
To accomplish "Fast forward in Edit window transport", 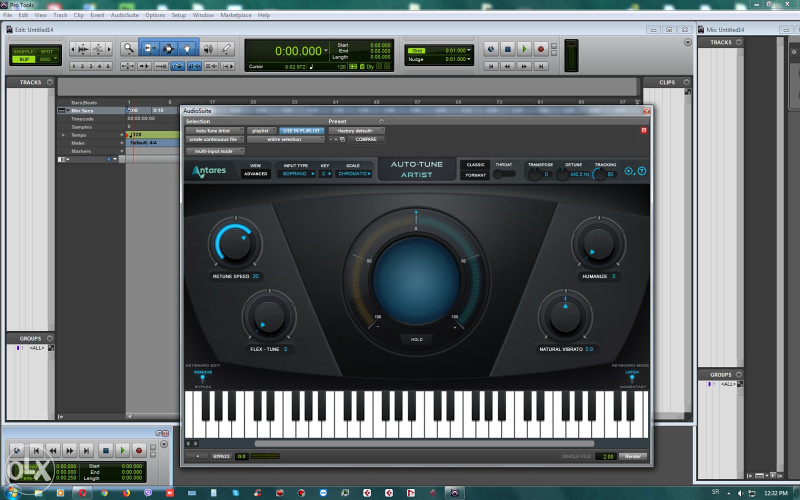I will (x=524, y=66).
